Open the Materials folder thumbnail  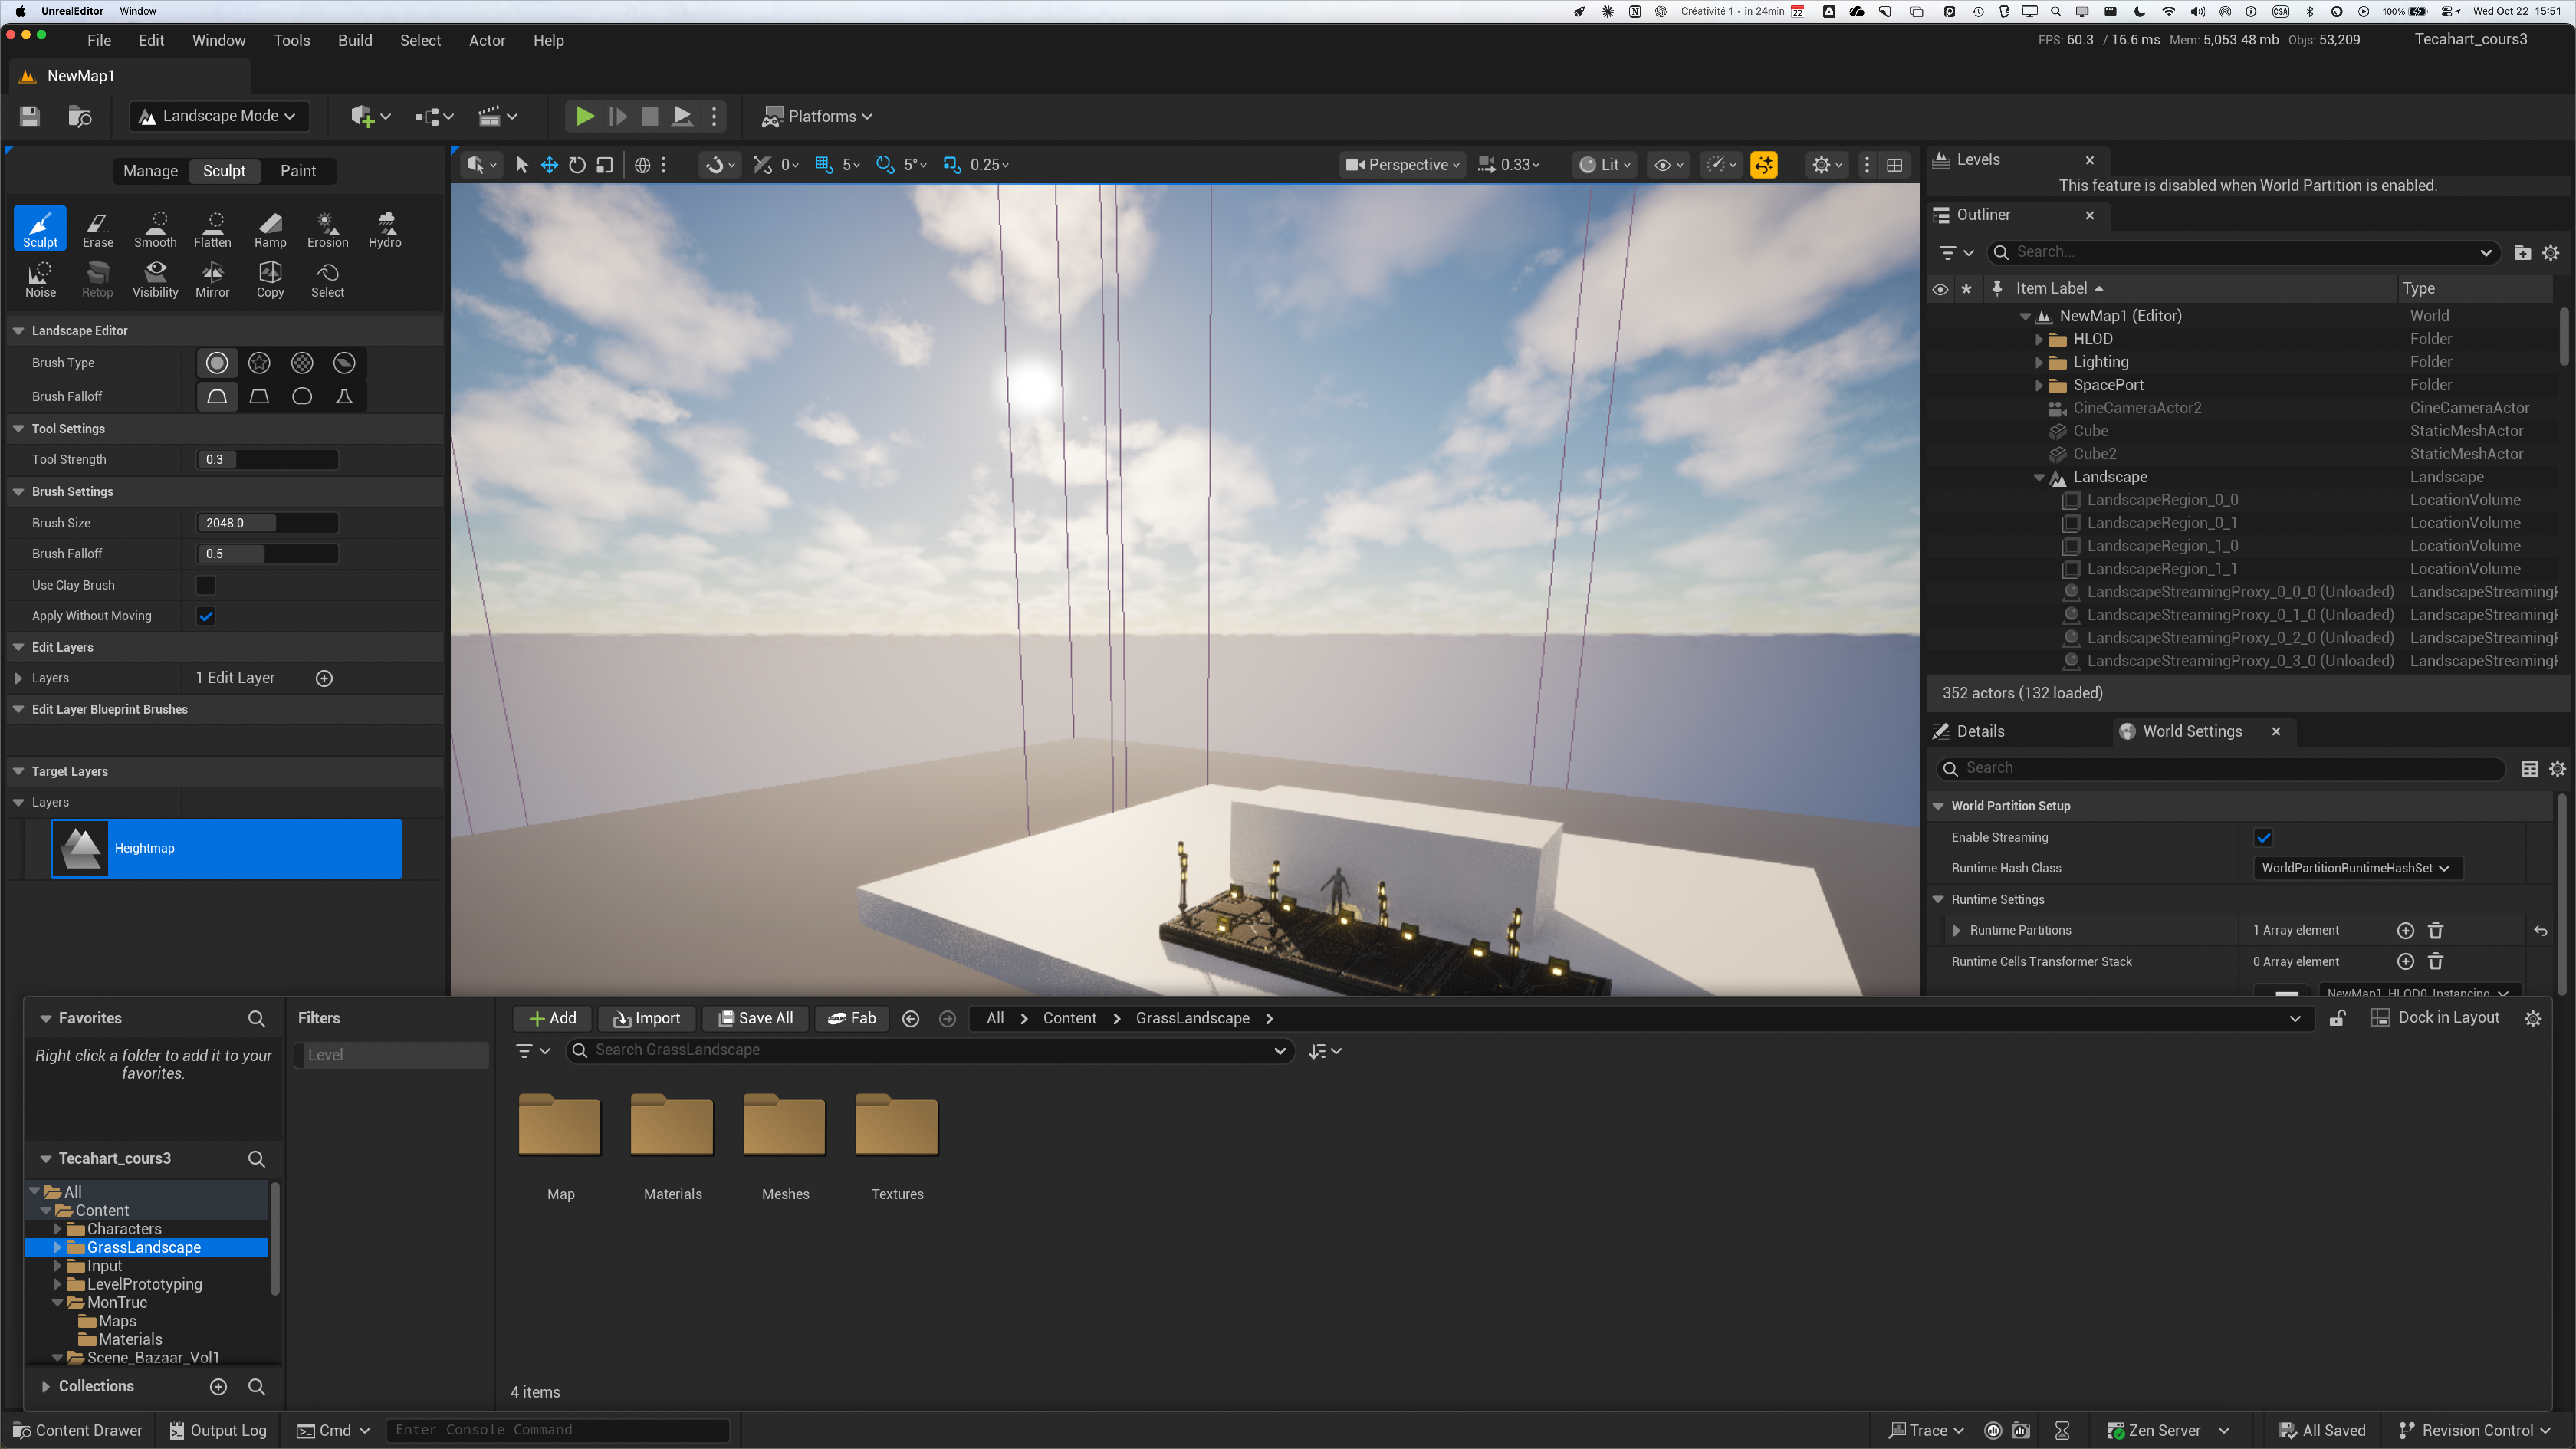point(672,1126)
